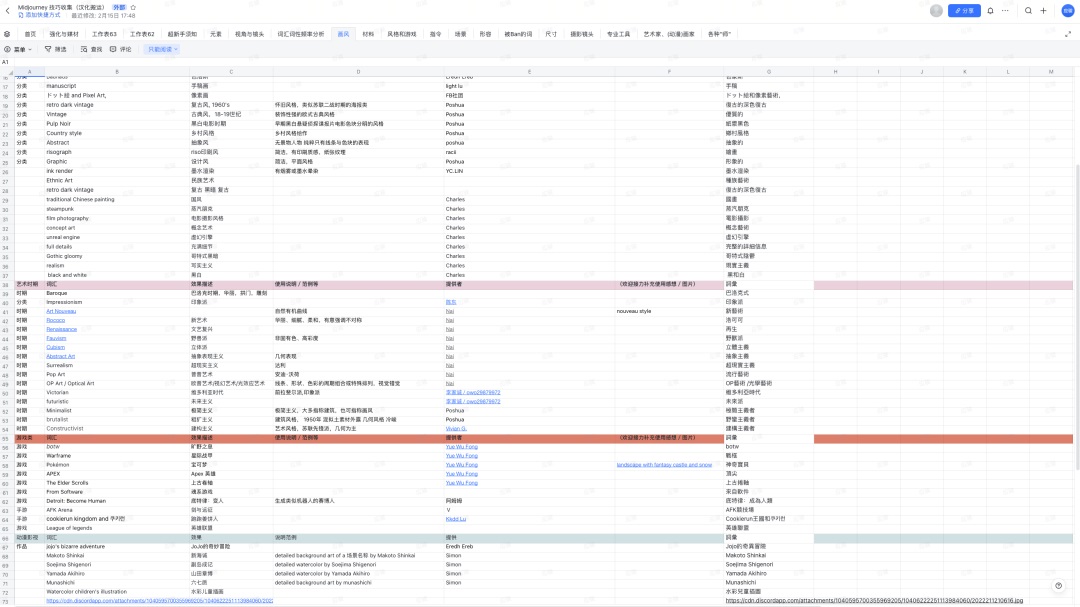1080x607 pixels.
Task: Open the Rococo hyperlink
Action: tap(56, 320)
